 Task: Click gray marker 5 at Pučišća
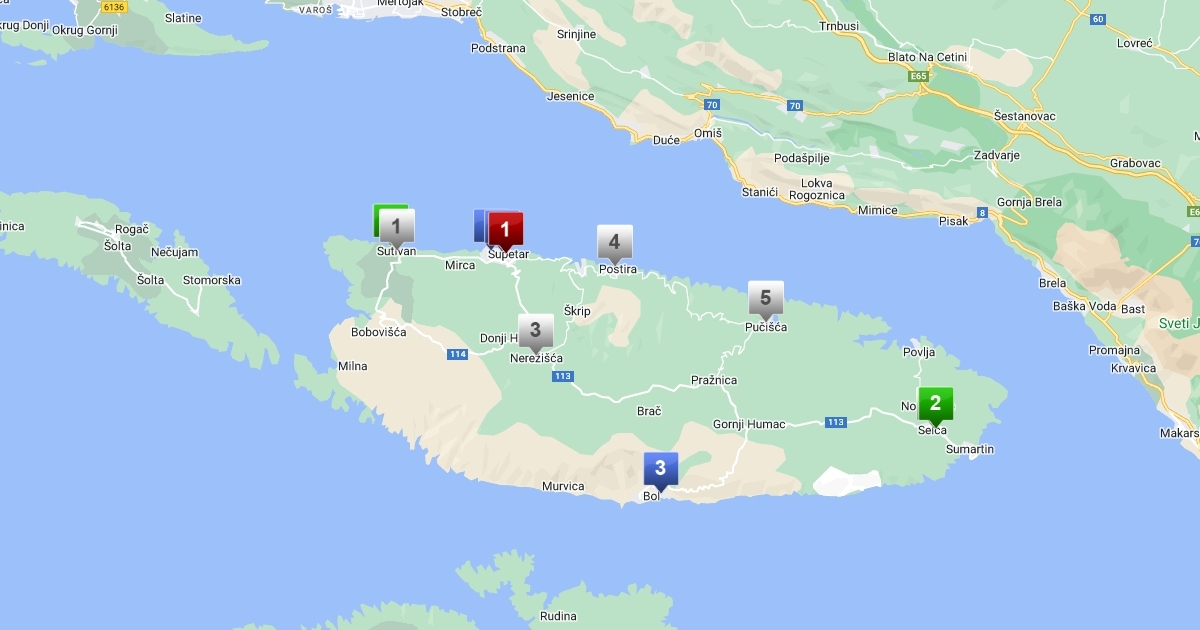pyautogui.click(x=765, y=298)
